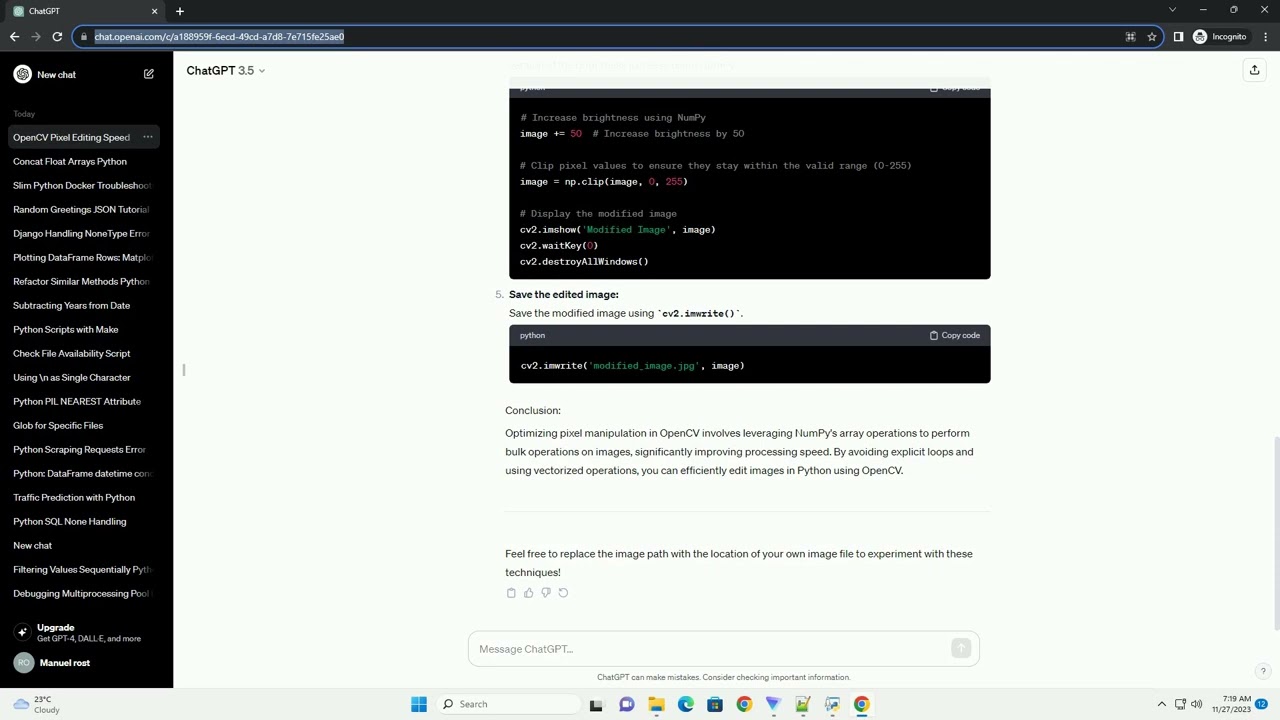The width and height of the screenshot is (1280, 720).
Task: Click the compose new chat pencil icon
Action: [149, 74]
